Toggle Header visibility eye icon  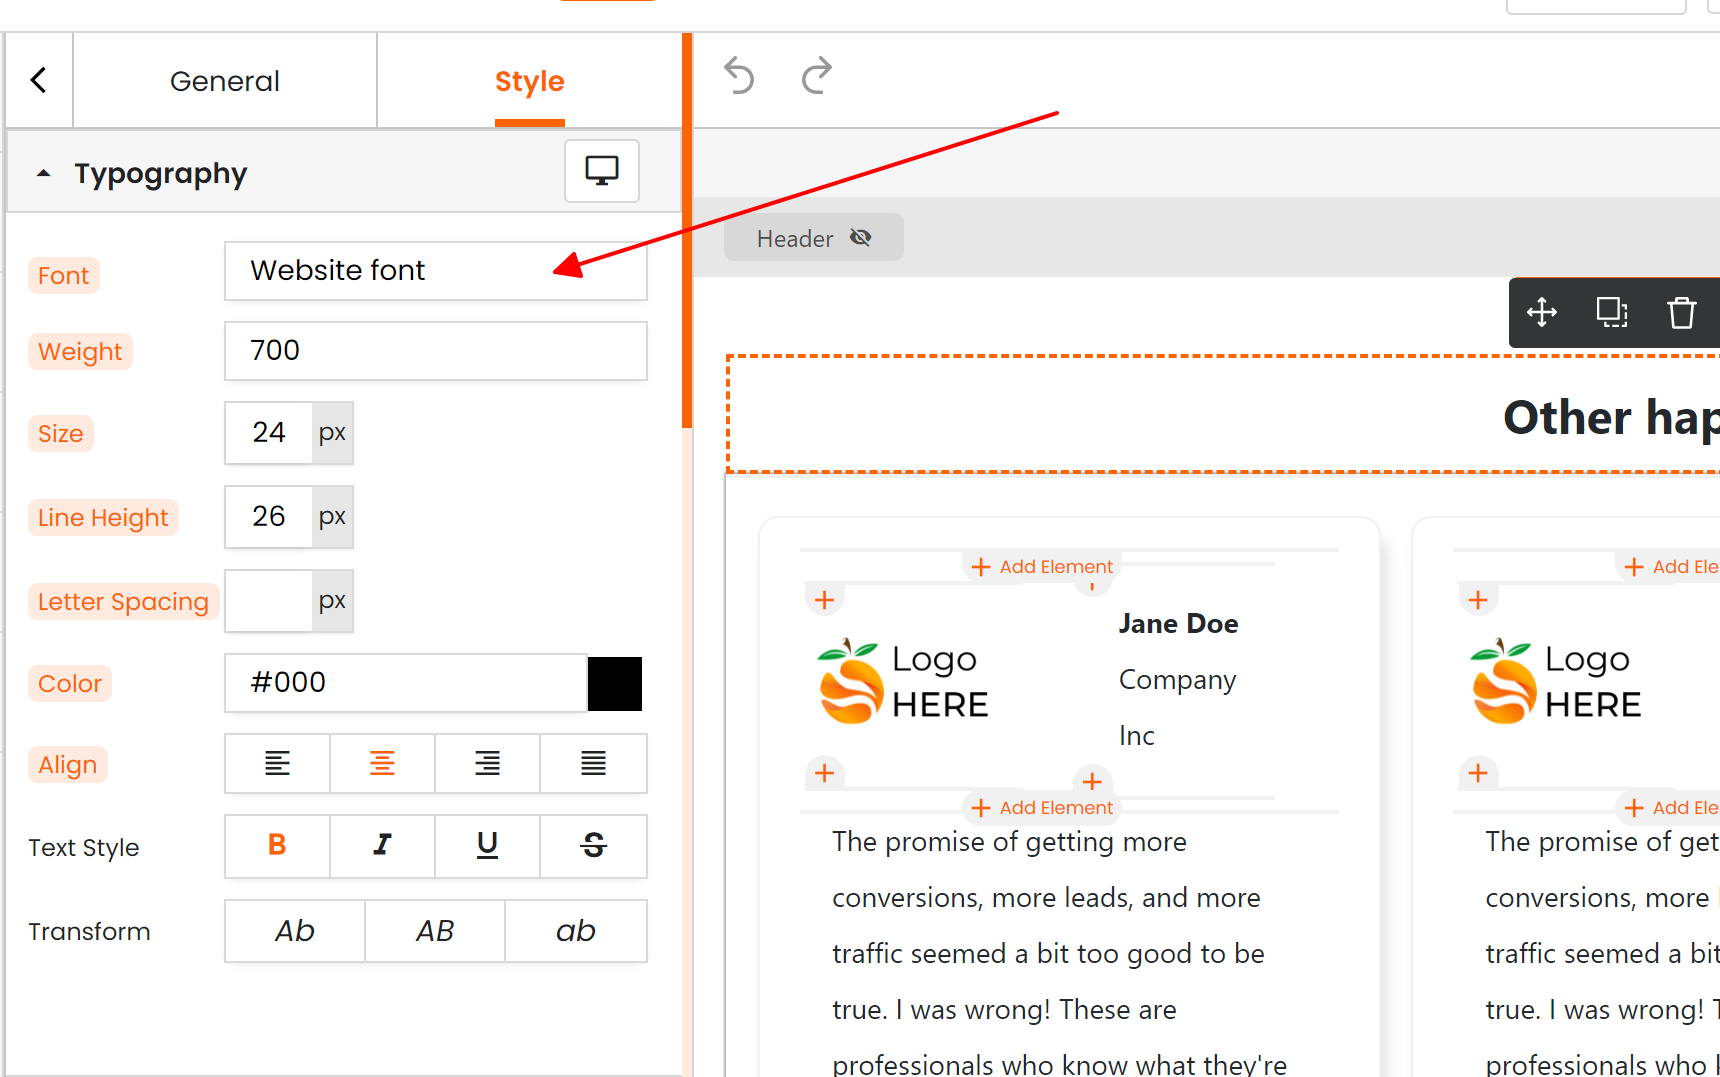pos(861,238)
